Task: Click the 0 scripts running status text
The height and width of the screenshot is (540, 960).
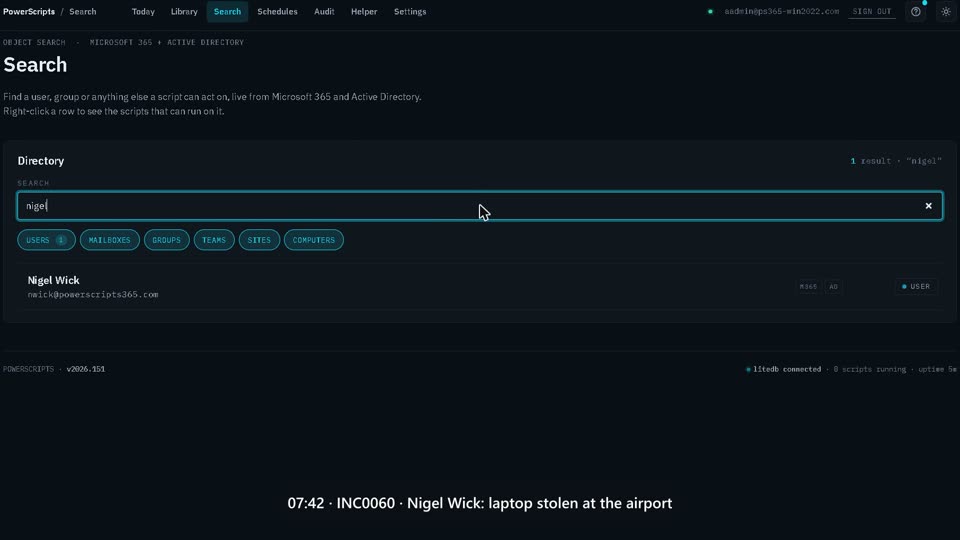Action: coord(869,369)
